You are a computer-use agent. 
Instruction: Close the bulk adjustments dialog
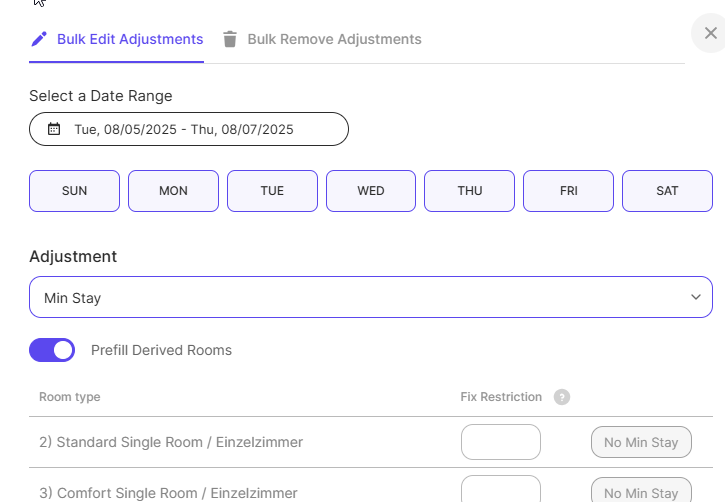(x=710, y=33)
